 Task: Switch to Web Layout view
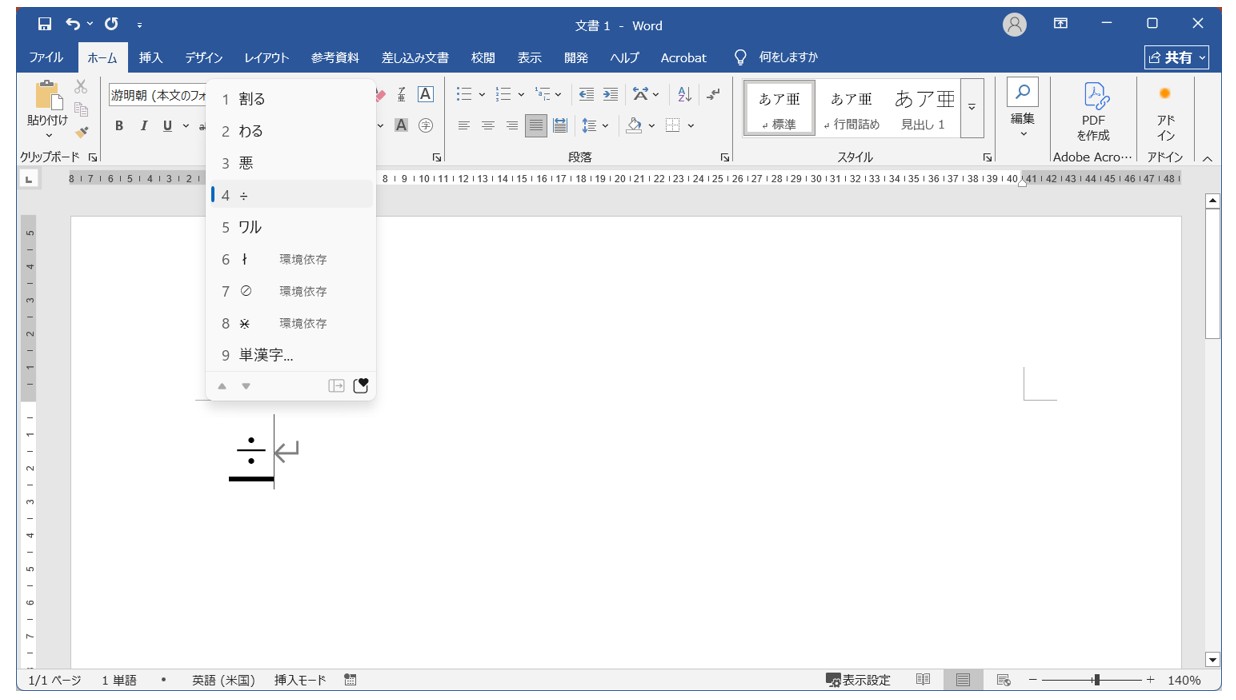click(1003, 680)
